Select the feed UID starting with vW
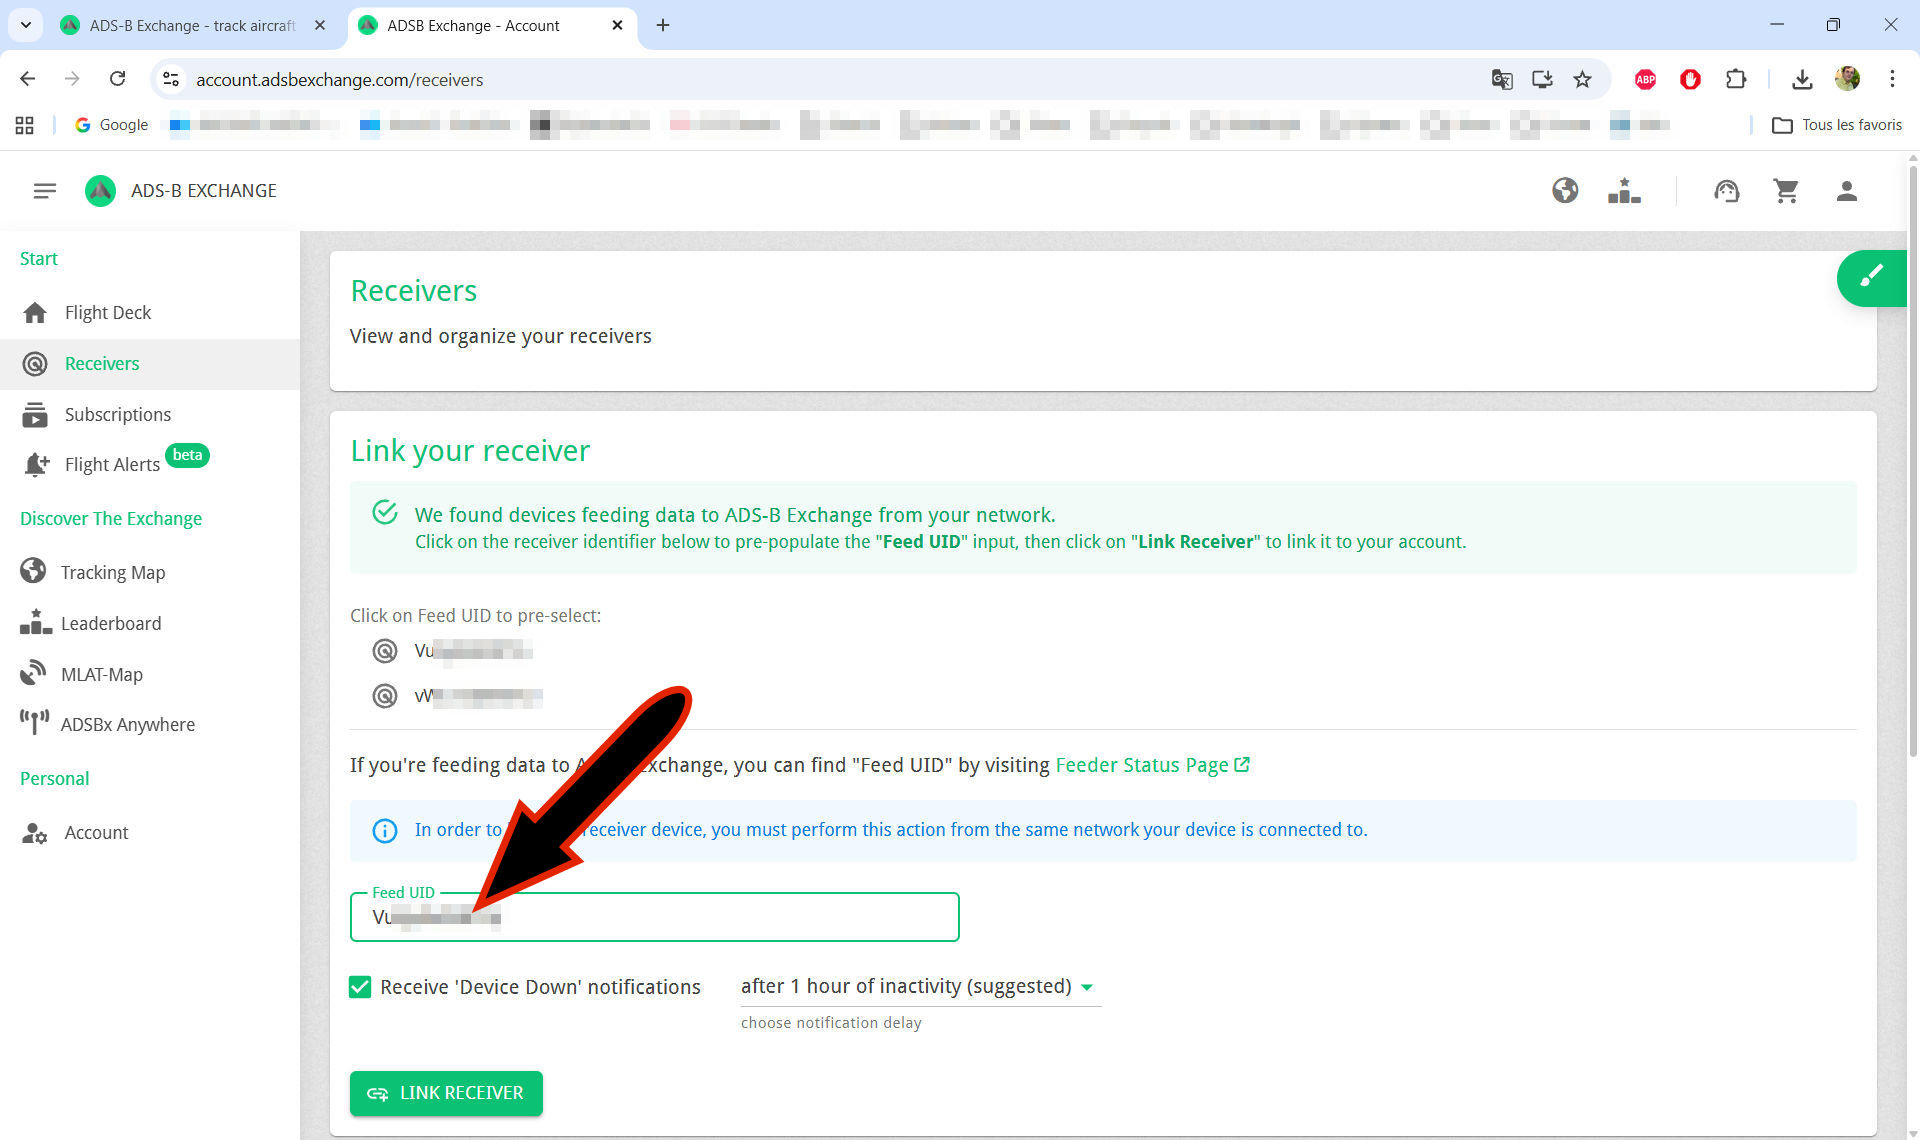This screenshot has height=1140, width=1920. coord(457,696)
